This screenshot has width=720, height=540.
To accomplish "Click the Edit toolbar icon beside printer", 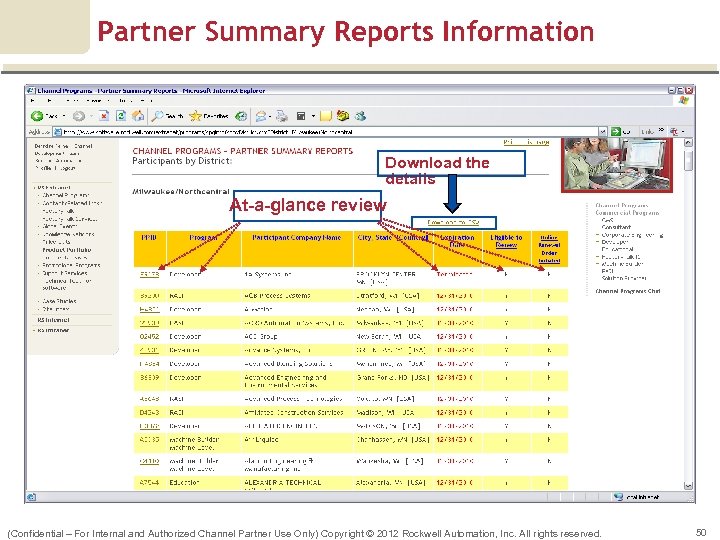I will click(301, 116).
